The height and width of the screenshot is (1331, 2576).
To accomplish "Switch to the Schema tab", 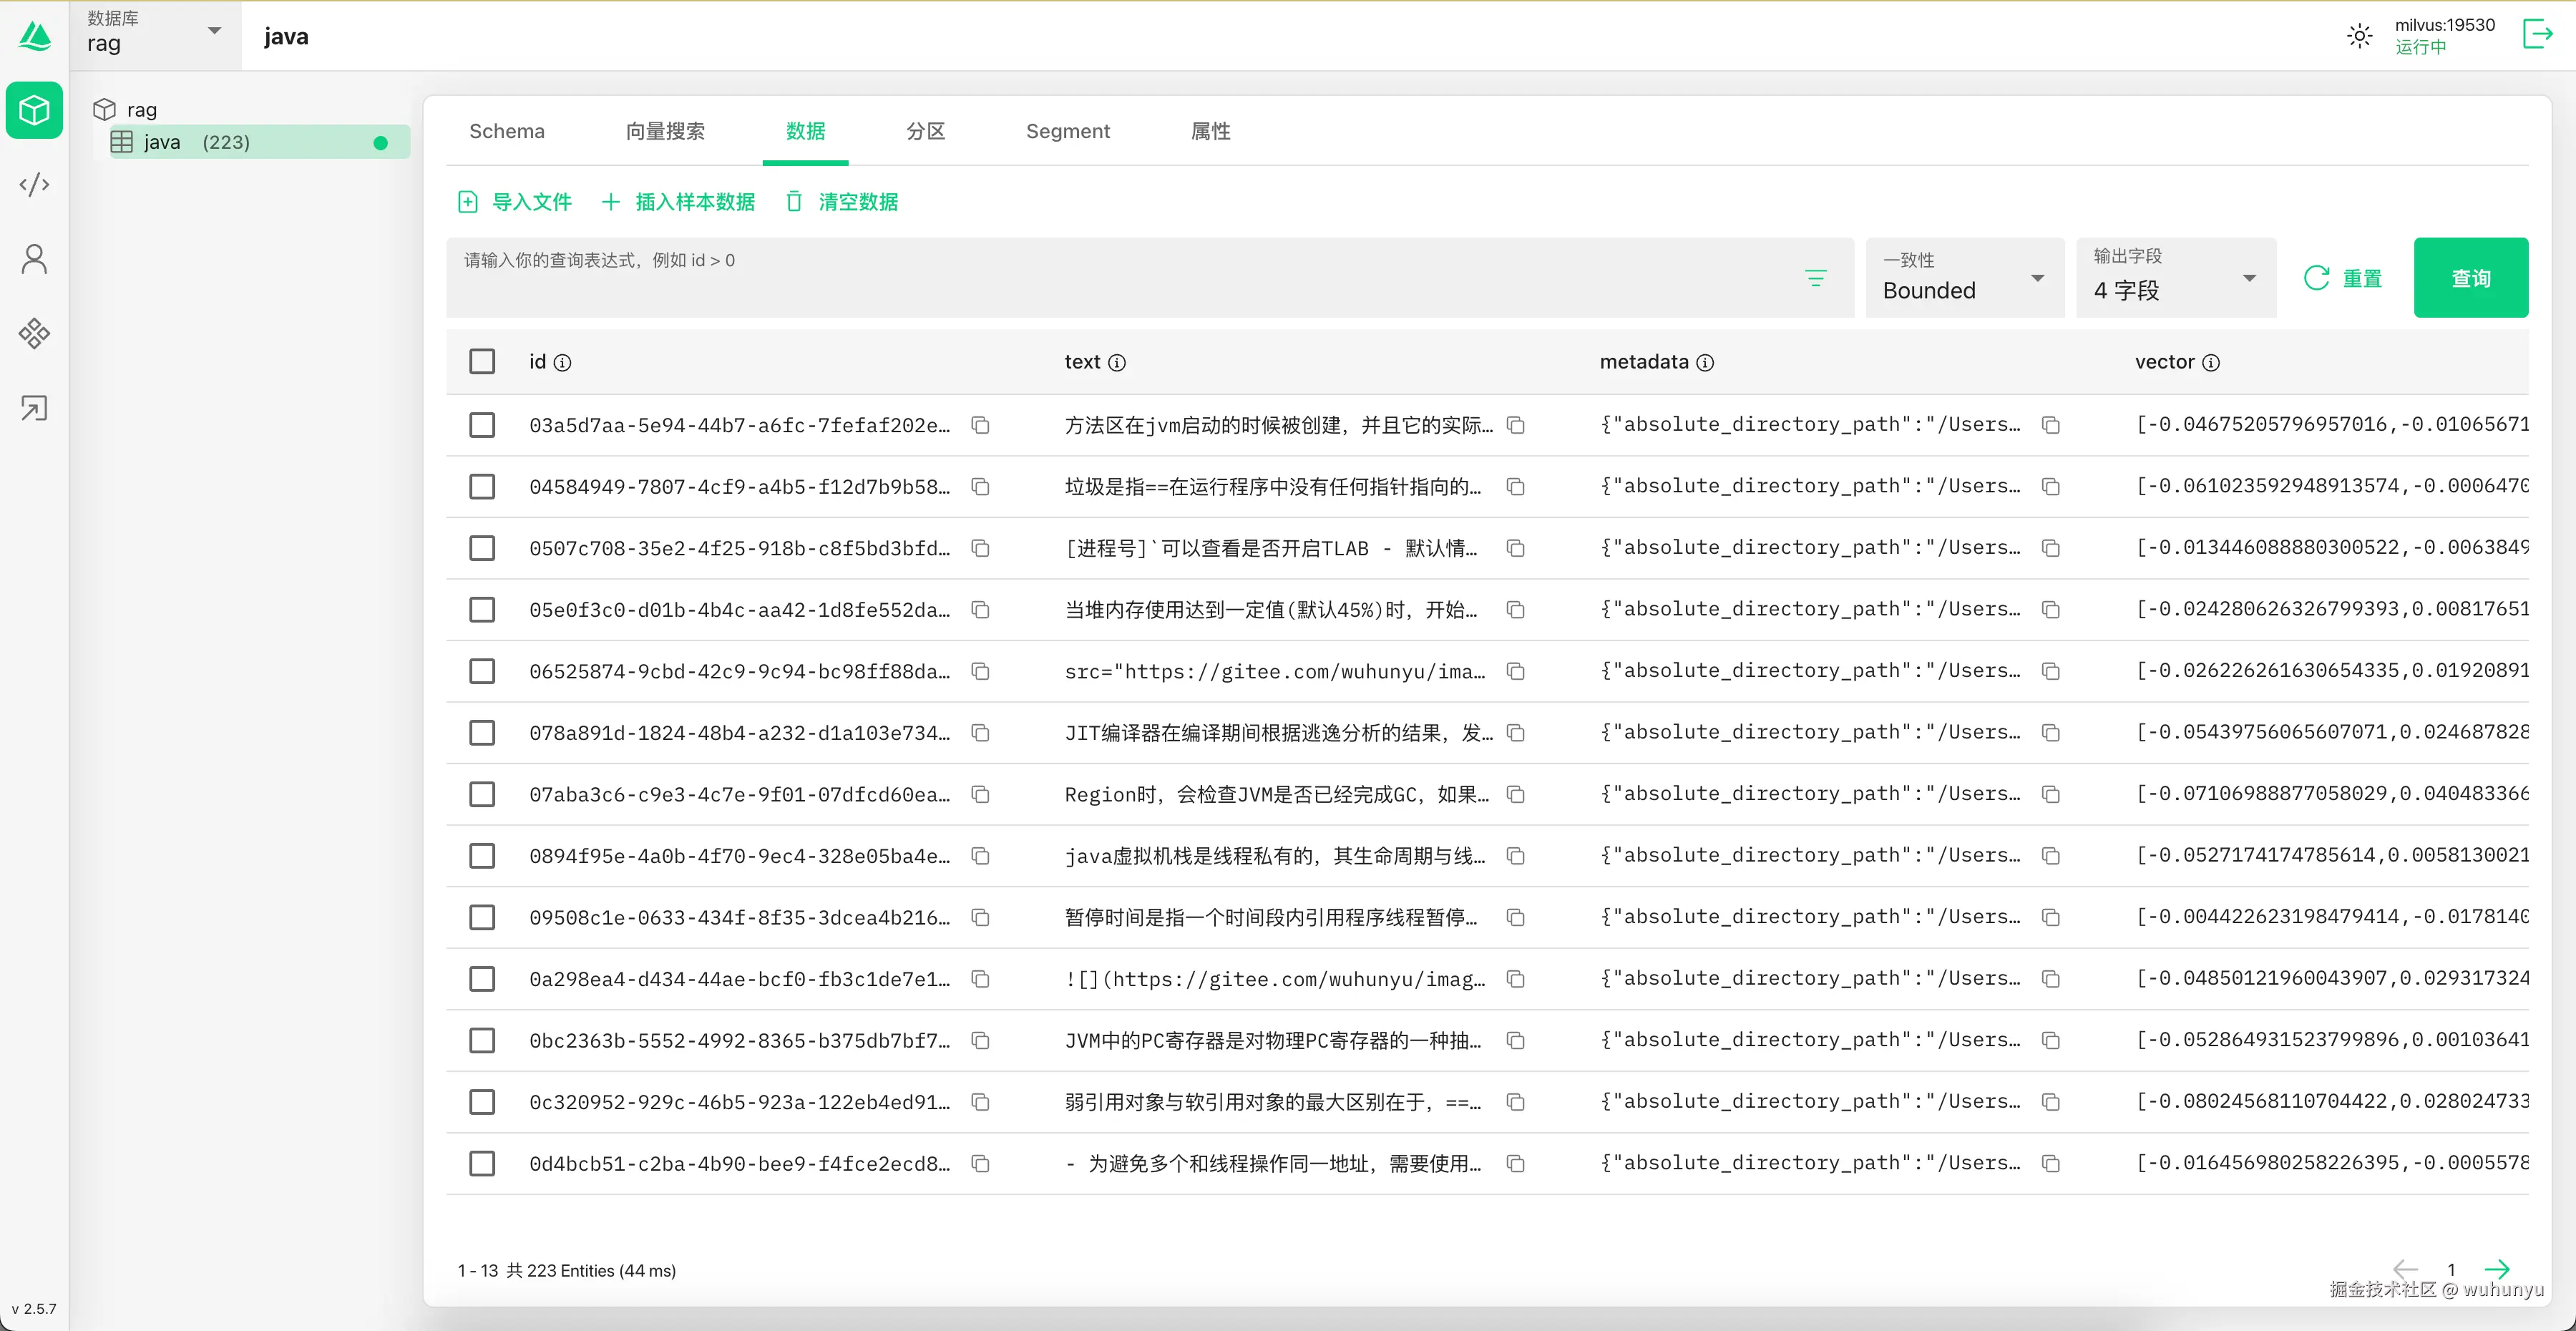I will coord(506,131).
